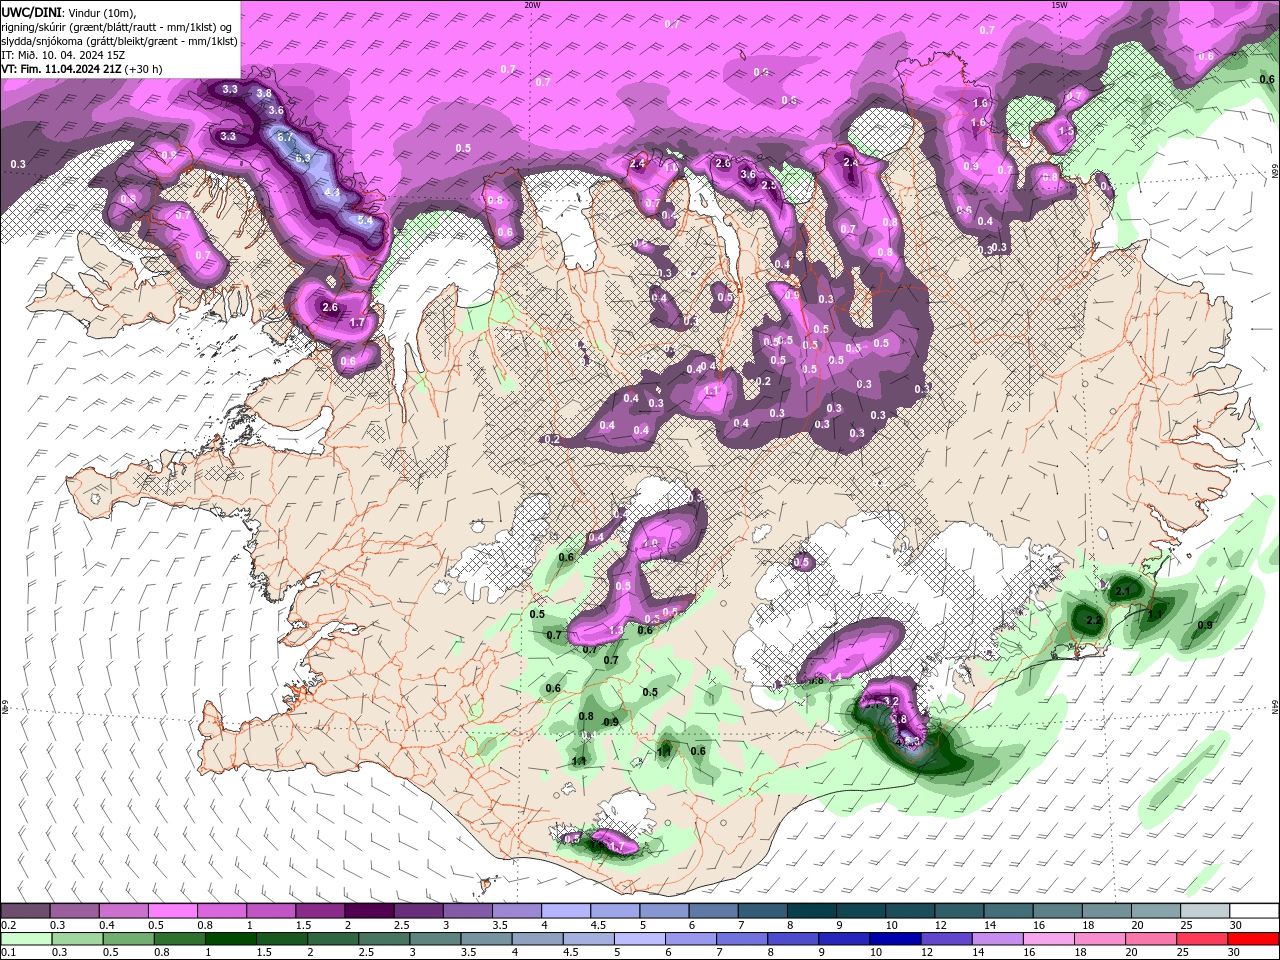This screenshot has width=1280, height=960.
Task: Pick the dark teal 8–9 top-row swatch
Action: [811, 911]
